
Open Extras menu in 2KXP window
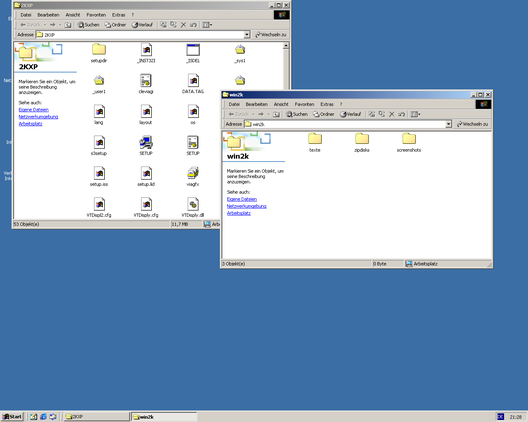coord(119,15)
